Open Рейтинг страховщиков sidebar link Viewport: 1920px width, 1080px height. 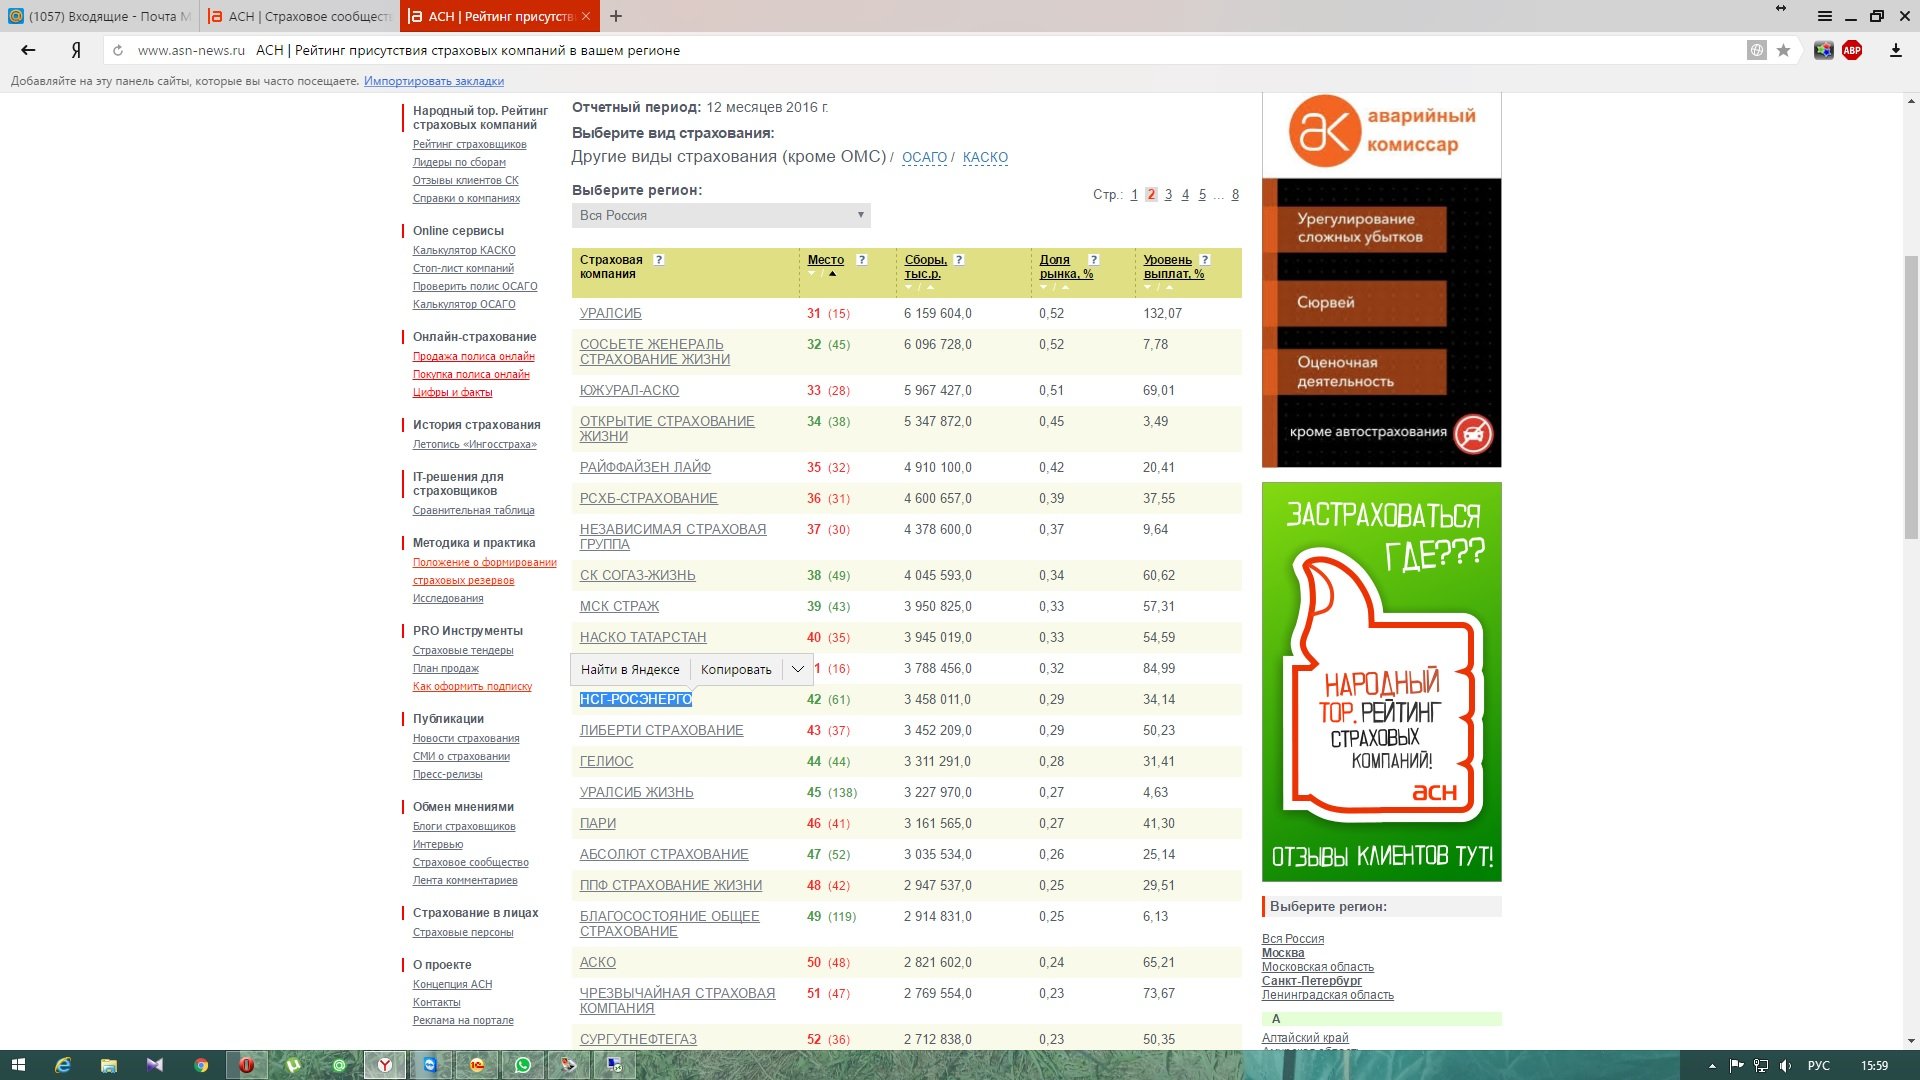tap(469, 145)
